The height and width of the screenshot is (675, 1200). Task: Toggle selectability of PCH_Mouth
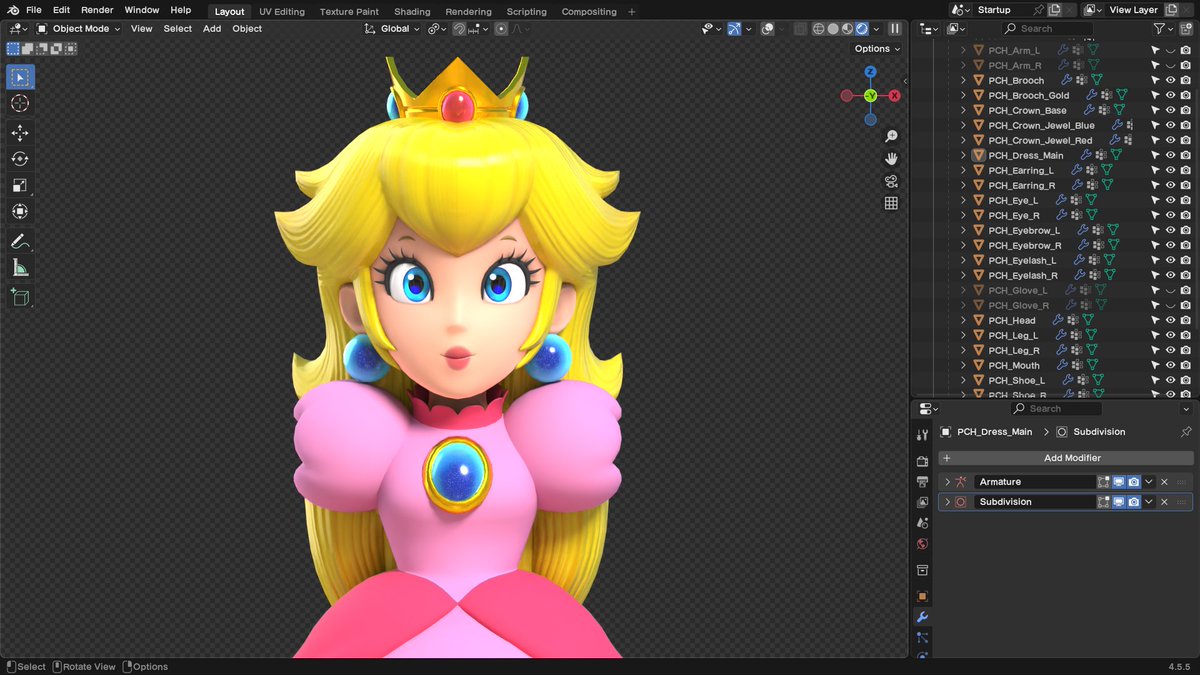1155,366
